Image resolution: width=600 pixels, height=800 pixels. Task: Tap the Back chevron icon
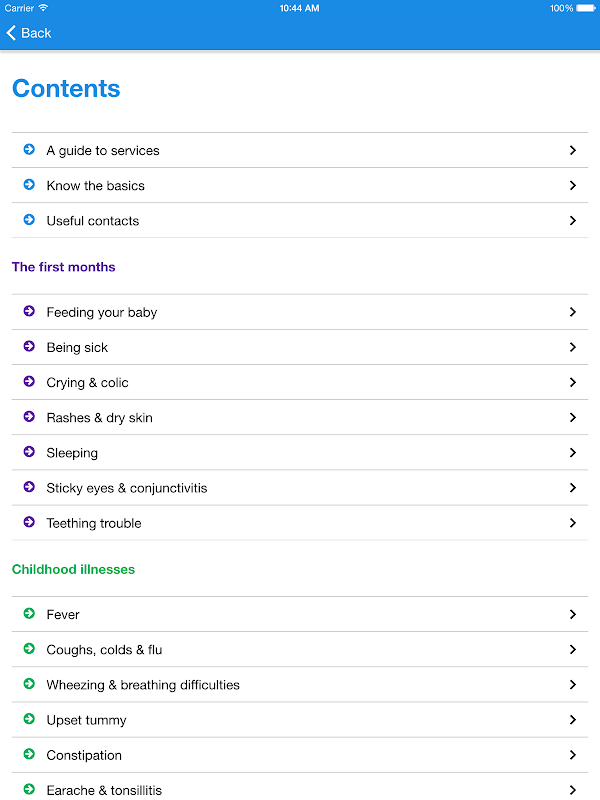(11, 33)
